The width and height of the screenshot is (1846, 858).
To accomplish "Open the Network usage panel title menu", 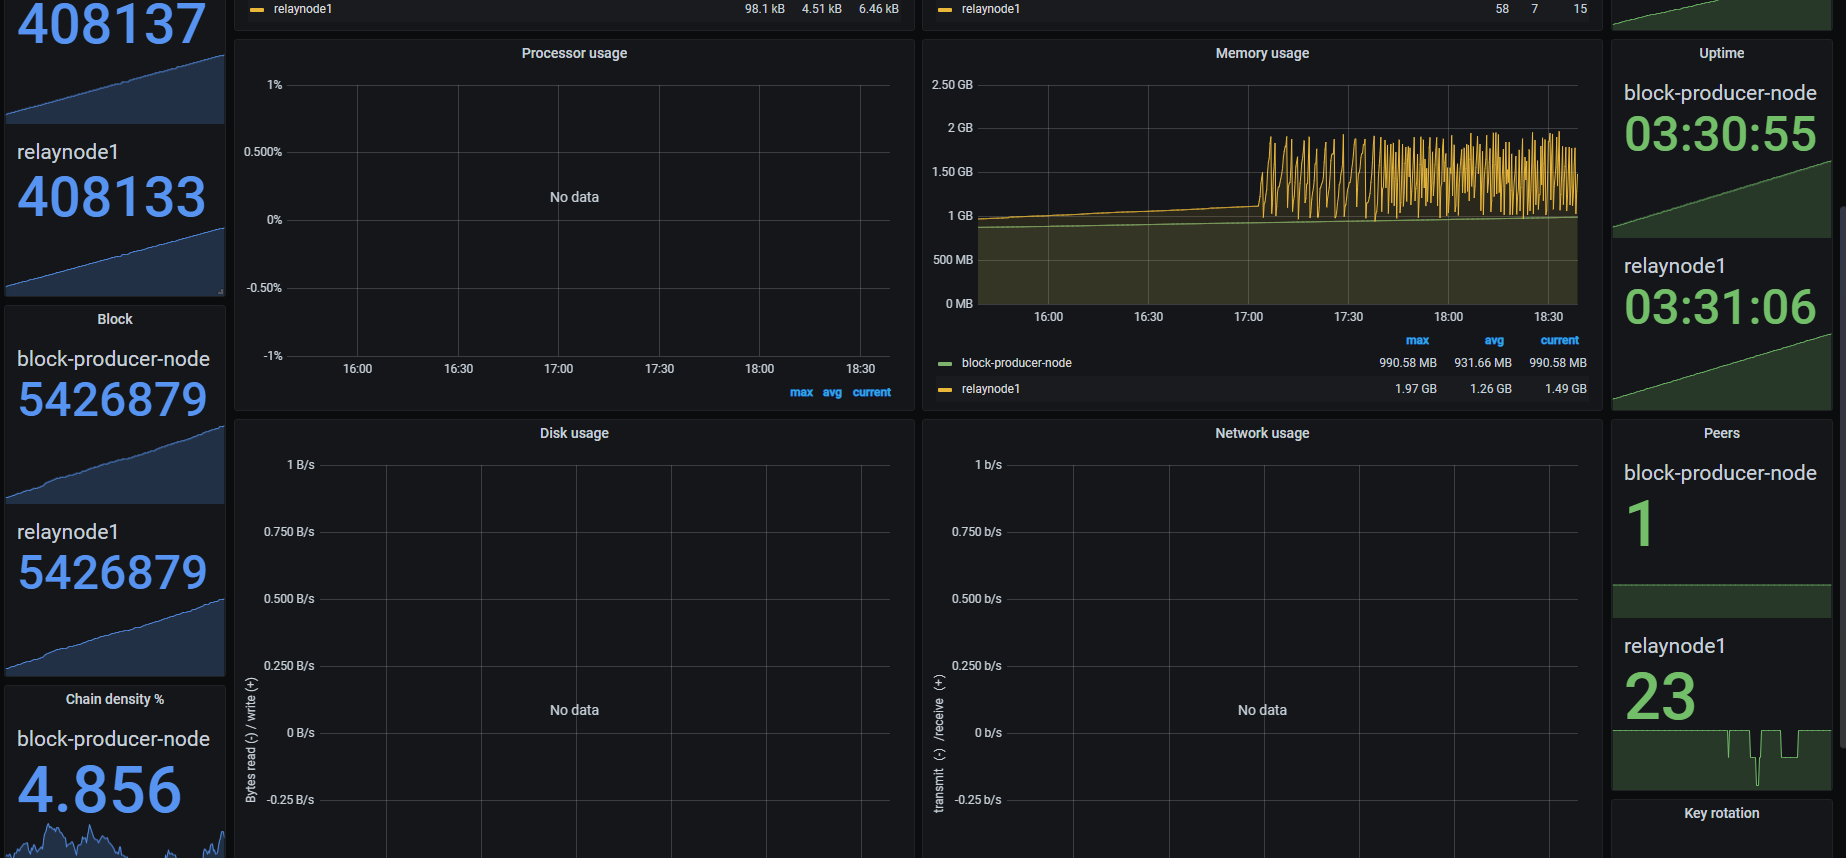I will tap(1262, 433).
